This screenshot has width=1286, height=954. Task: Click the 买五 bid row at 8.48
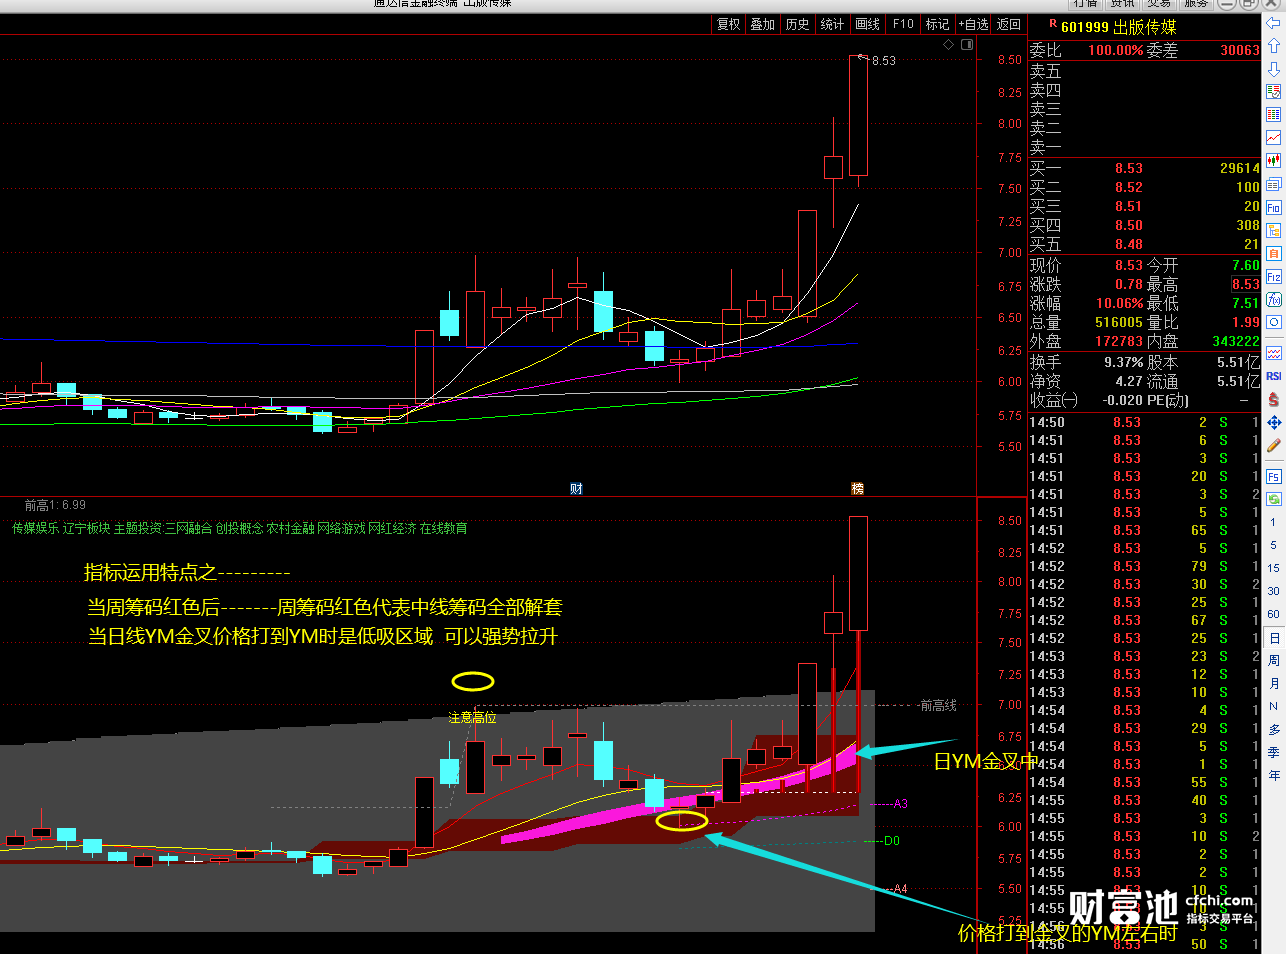tap(1144, 244)
